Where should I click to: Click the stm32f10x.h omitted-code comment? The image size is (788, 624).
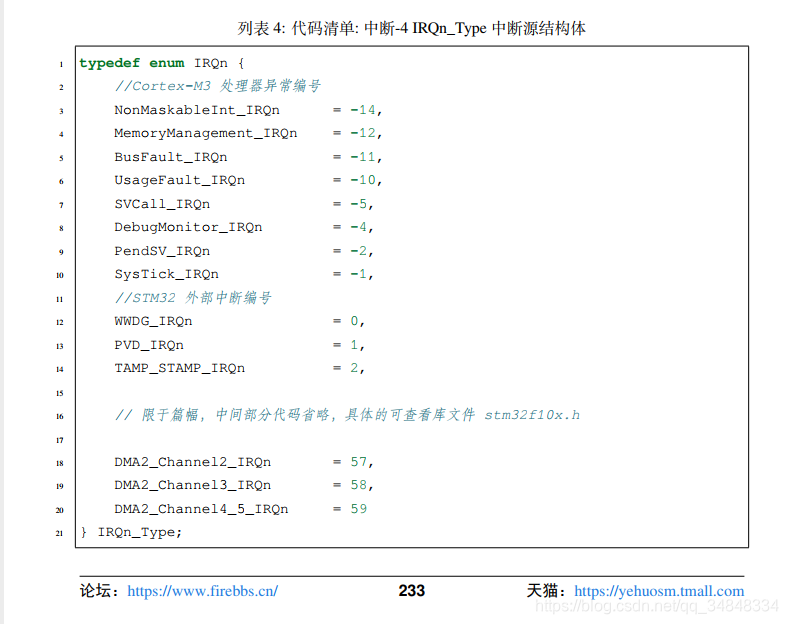347,415
